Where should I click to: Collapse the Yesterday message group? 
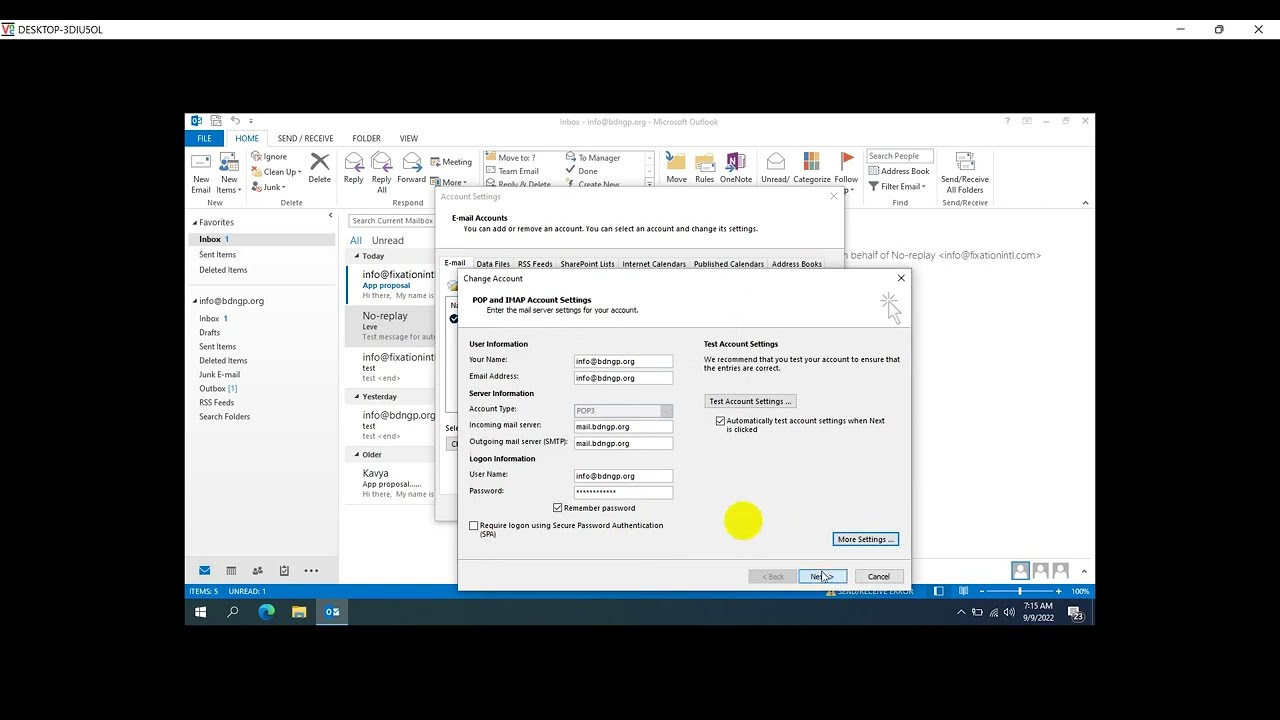point(357,396)
